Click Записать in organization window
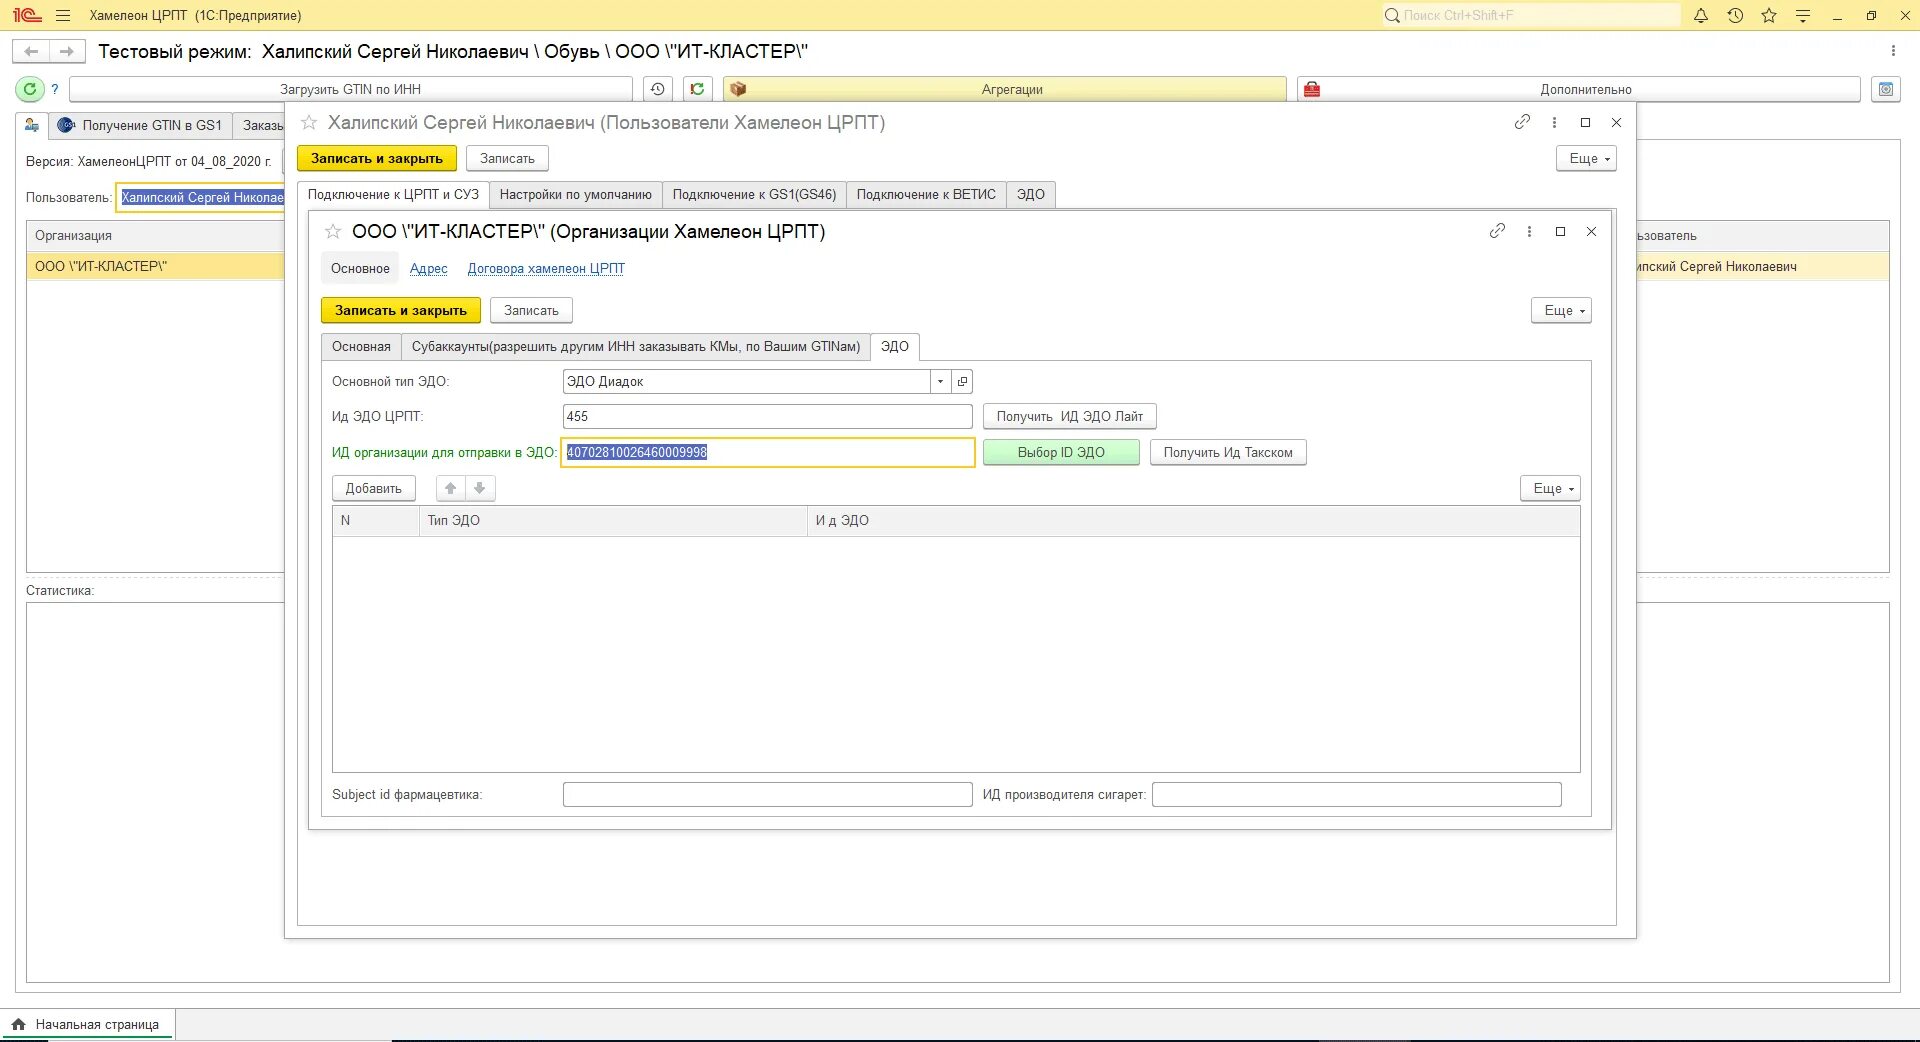The width and height of the screenshot is (1920, 1042). (x=531, y=310)
